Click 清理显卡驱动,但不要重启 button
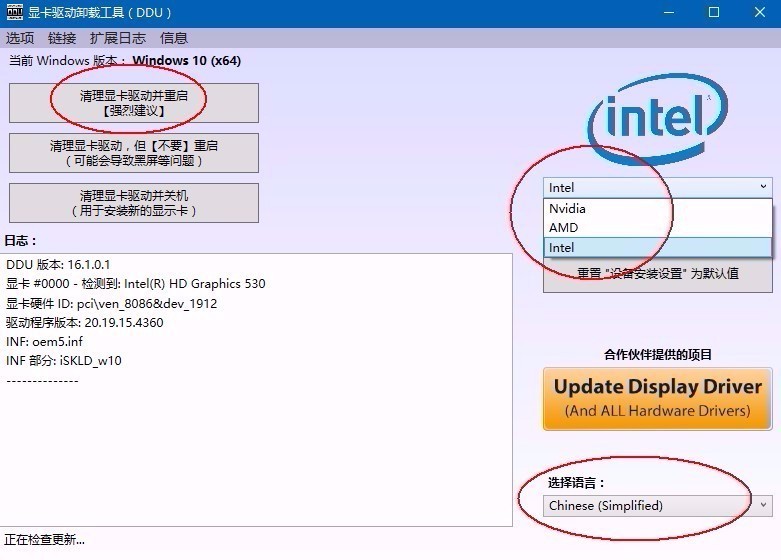Image resolution: width=781 pixels, height=560 pixels. (134, 153)
